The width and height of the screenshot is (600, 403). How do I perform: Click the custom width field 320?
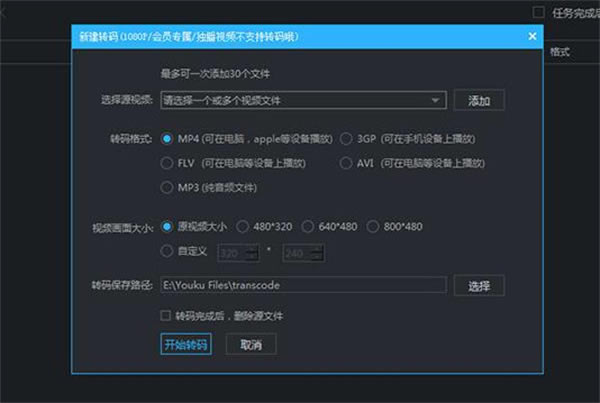coord(238,253)
